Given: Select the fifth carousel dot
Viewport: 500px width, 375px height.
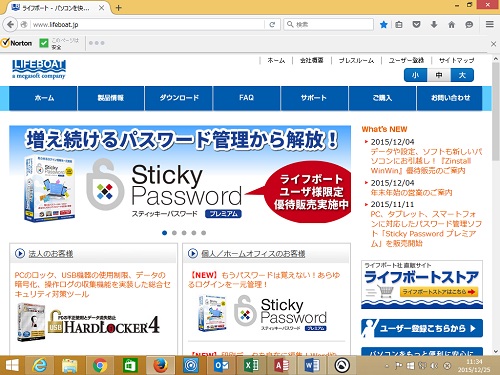Looking at the screenshot, I should click(203, 233).
